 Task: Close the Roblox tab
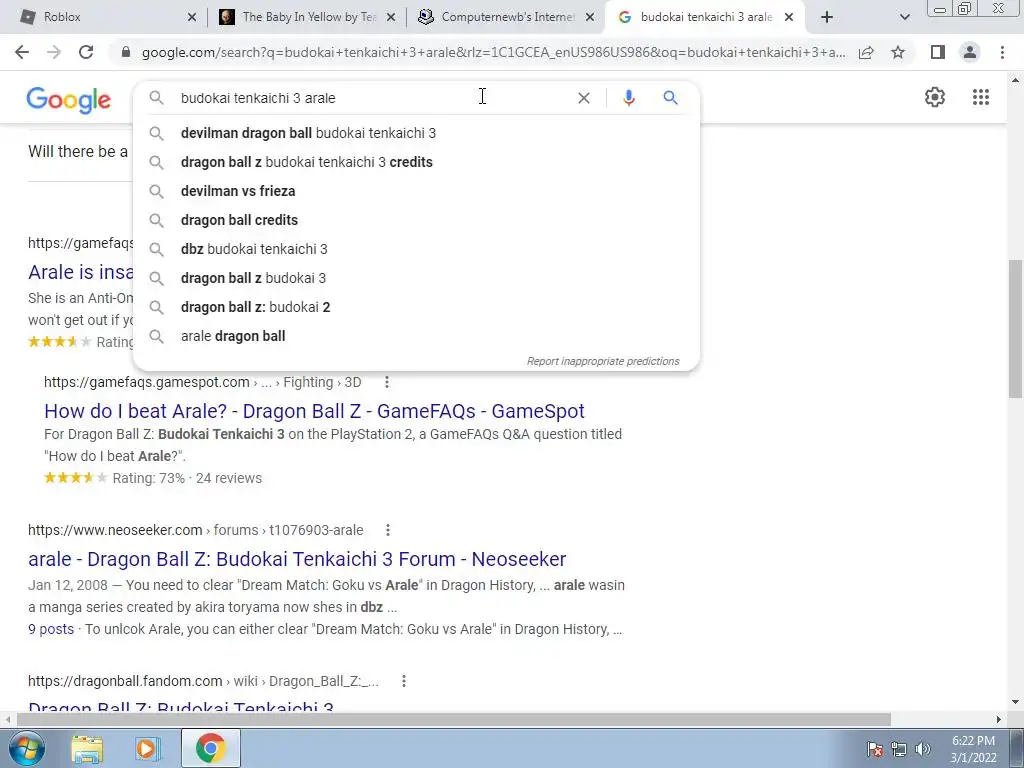pos(192,18)
